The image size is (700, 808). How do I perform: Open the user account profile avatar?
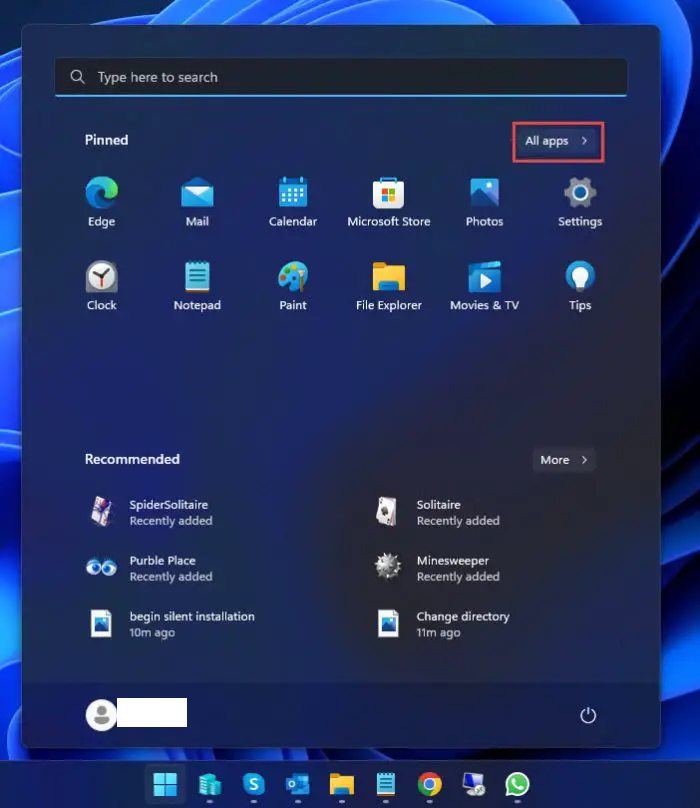click(101, 715)
